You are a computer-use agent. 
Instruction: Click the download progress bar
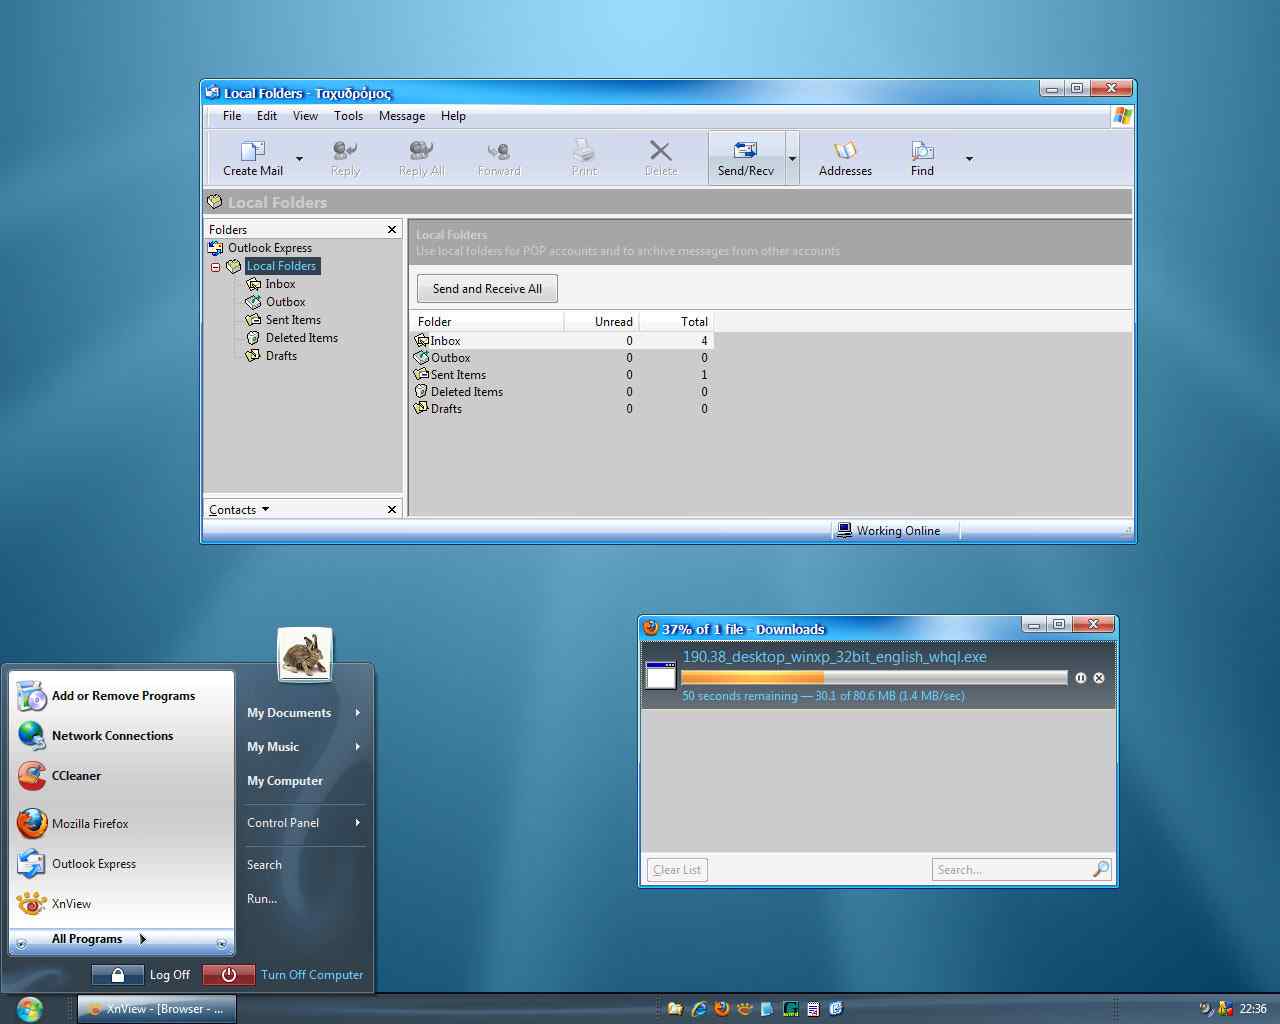click(x=874, y=678)
